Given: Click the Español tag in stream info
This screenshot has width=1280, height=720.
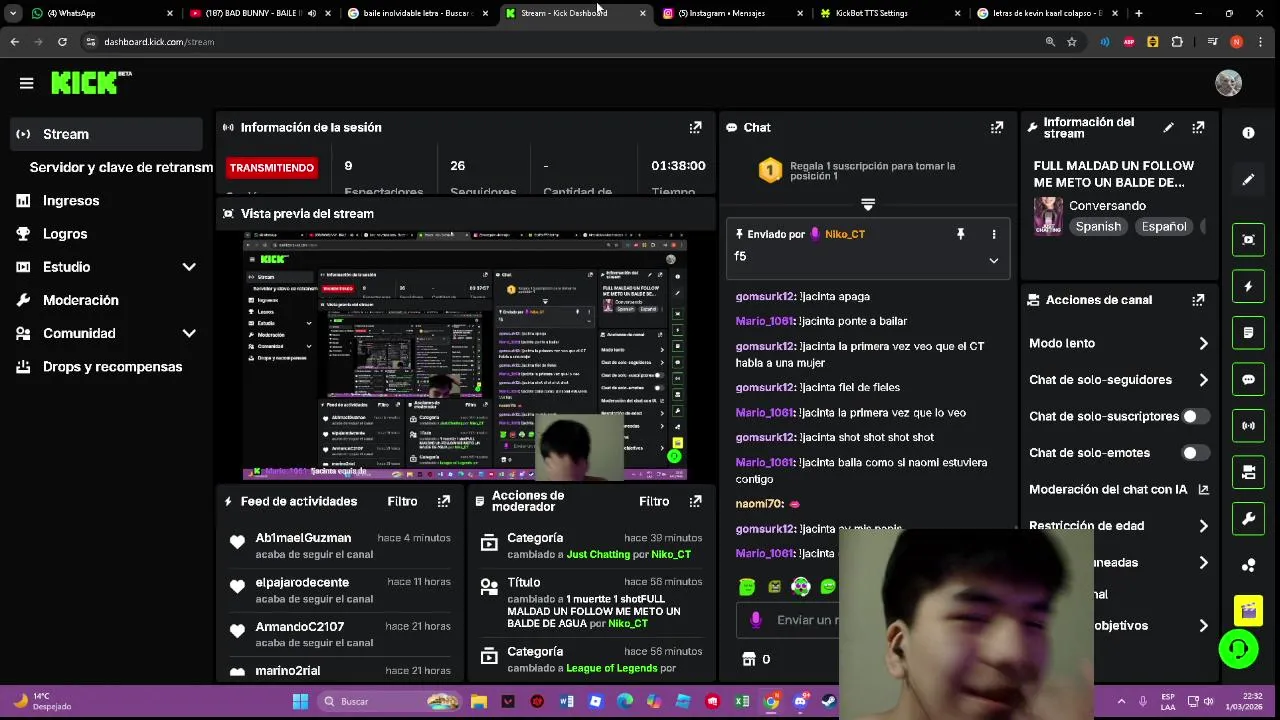Looking at the screenshot, I should click(x=1164, y=227).
